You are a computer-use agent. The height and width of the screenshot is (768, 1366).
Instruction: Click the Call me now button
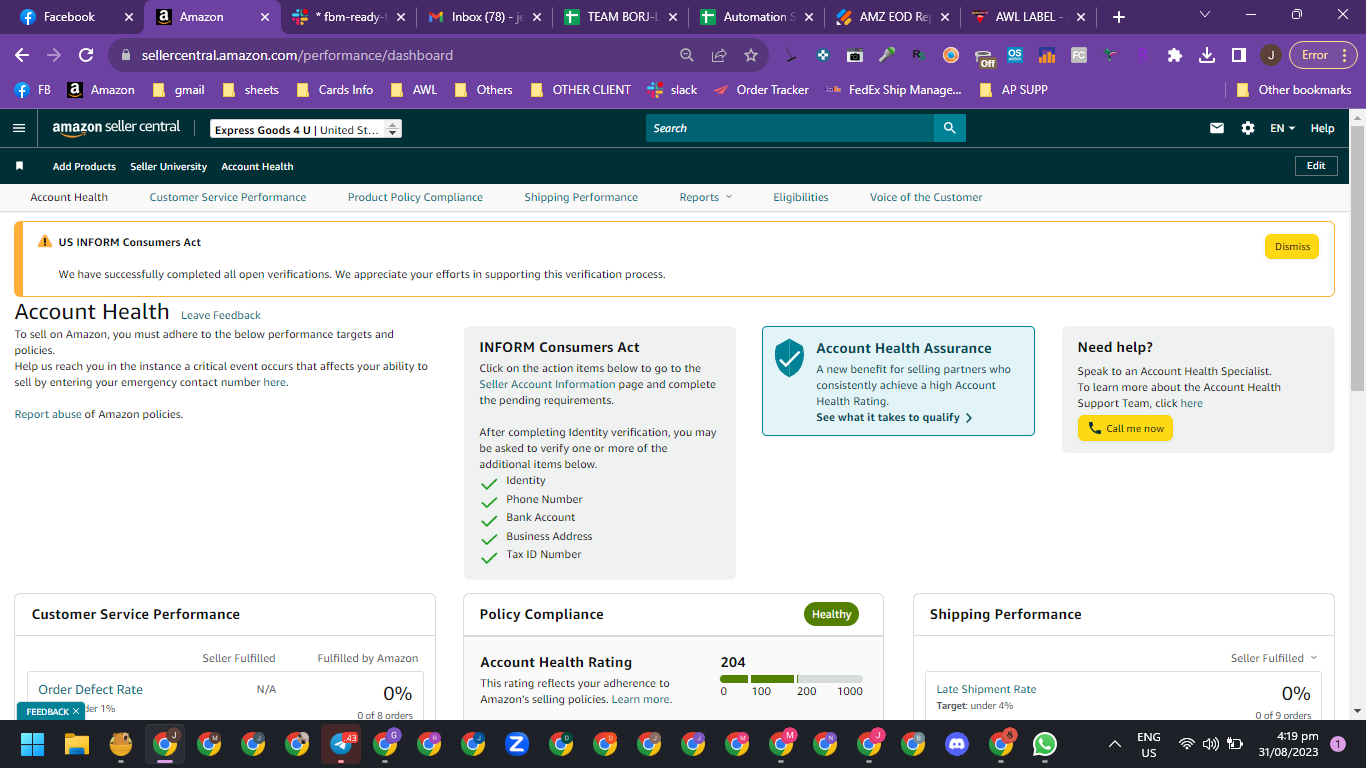click(1125, 429)
